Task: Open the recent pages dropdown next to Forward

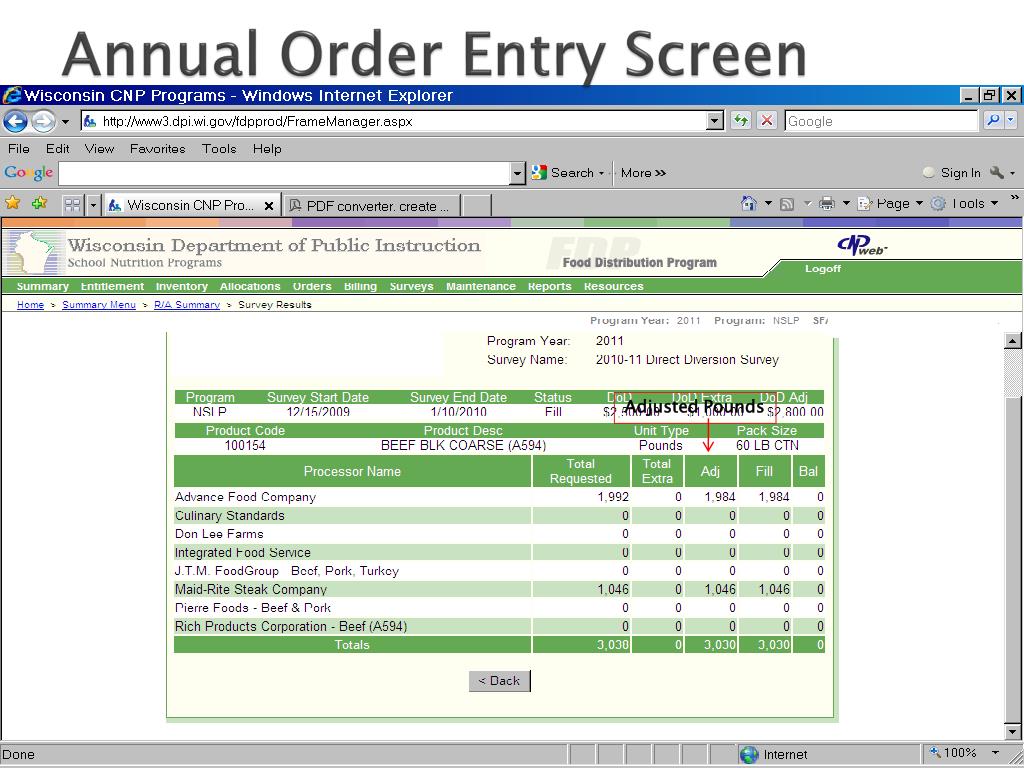Action: [x=65, y=121]
